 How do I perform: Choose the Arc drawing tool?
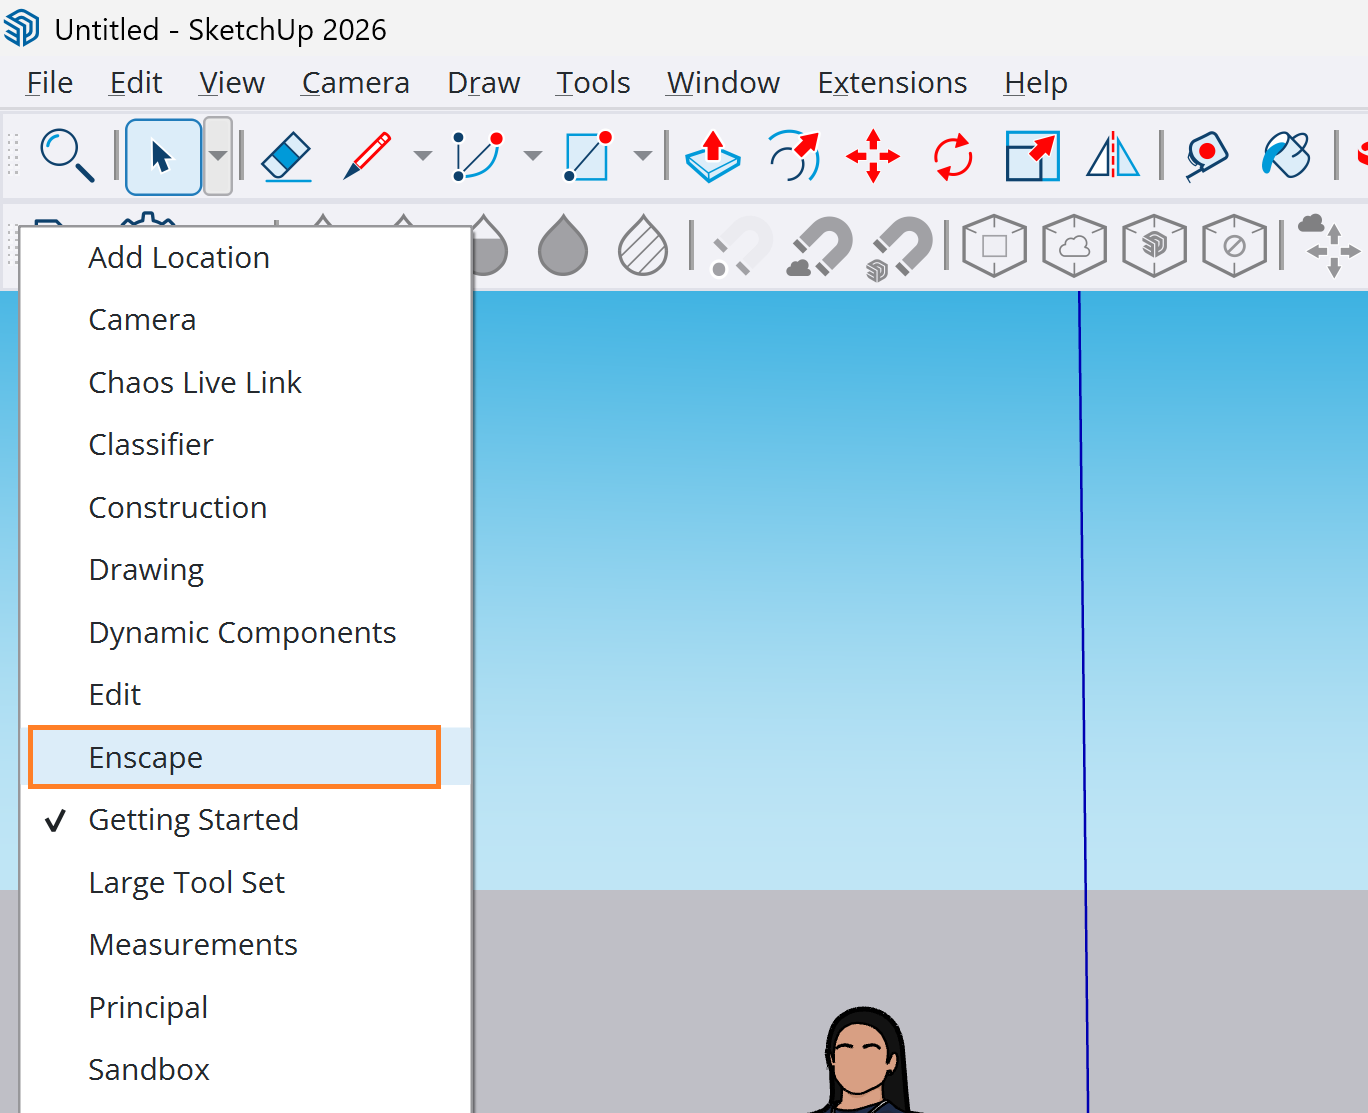click(x=477, y=156)
